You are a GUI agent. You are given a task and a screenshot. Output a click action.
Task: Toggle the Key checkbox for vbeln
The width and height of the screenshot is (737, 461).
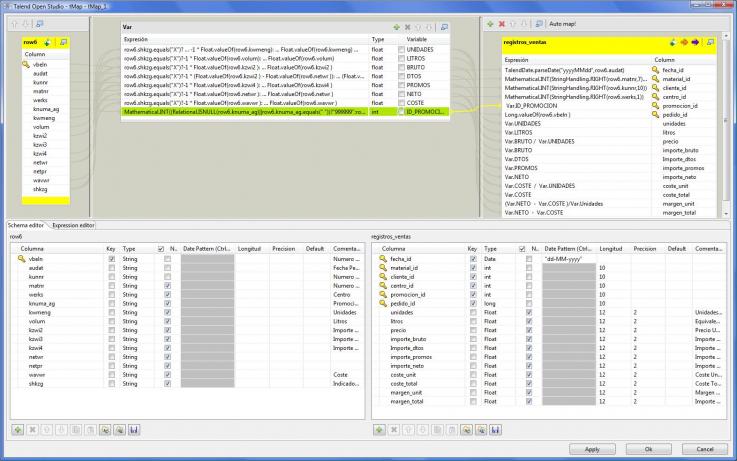[x=111, y=258]
